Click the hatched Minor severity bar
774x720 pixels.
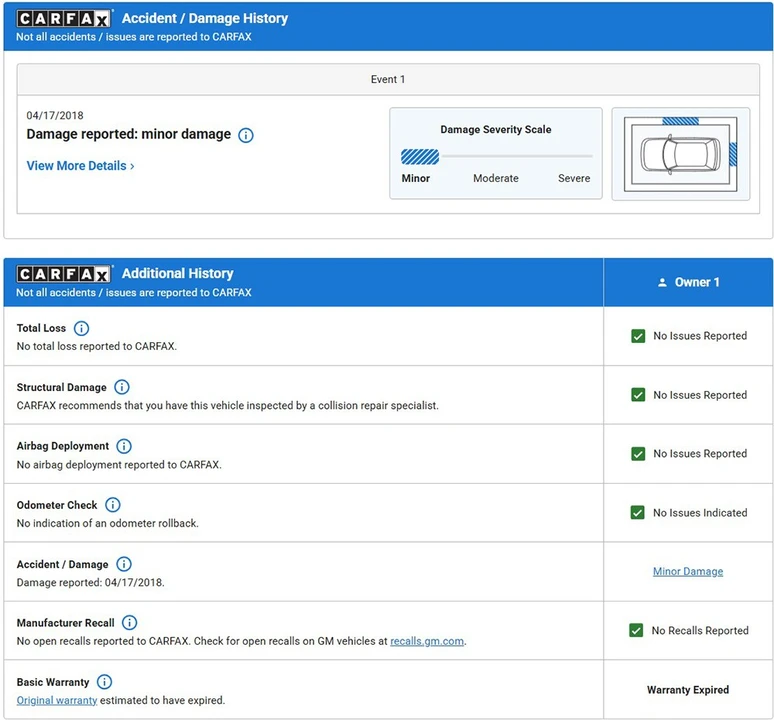[420, 156]
